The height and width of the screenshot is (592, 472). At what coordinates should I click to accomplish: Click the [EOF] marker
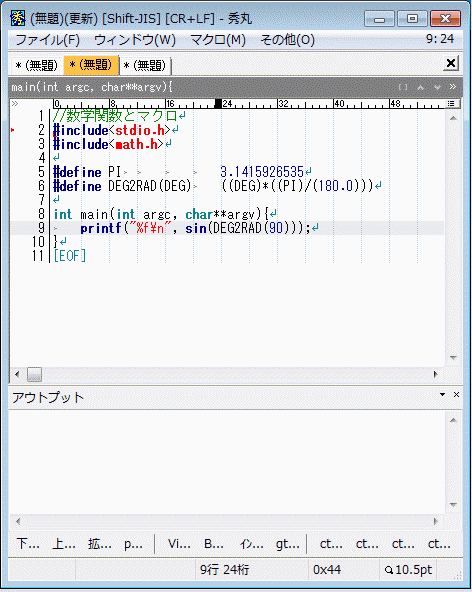(x=70, y=256)
